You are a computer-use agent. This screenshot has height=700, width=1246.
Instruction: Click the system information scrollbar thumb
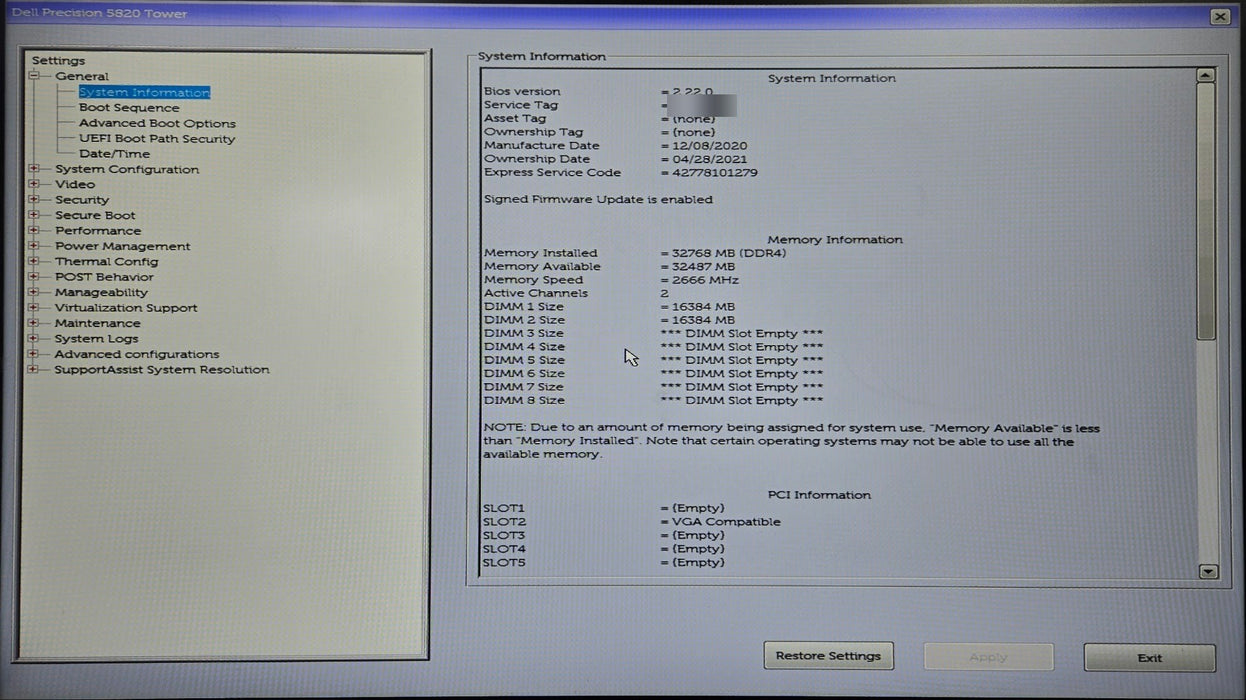tap(1206, 211)
